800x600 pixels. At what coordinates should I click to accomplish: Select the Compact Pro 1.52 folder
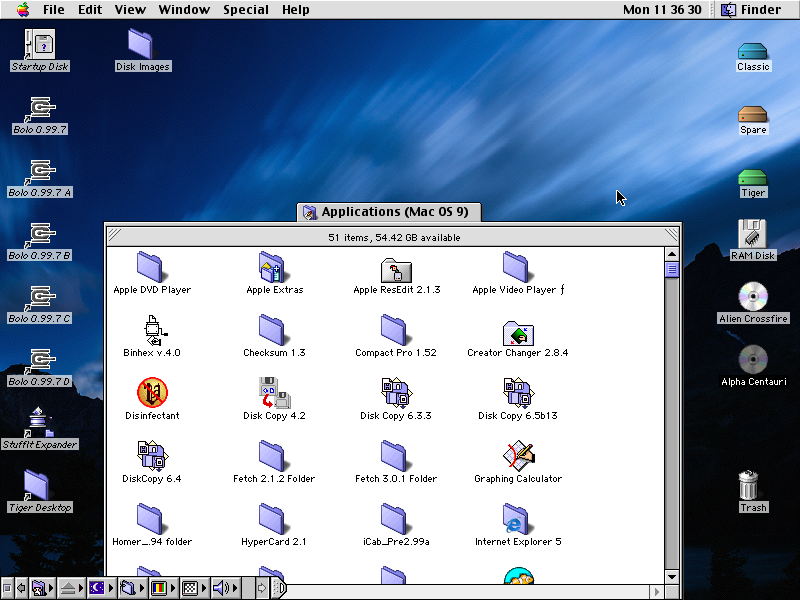coord(394,330)
